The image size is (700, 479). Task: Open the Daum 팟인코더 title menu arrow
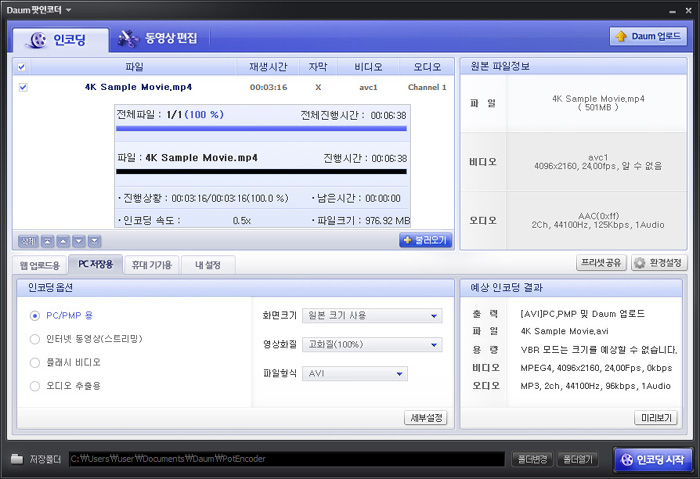[x=68, y=10]
